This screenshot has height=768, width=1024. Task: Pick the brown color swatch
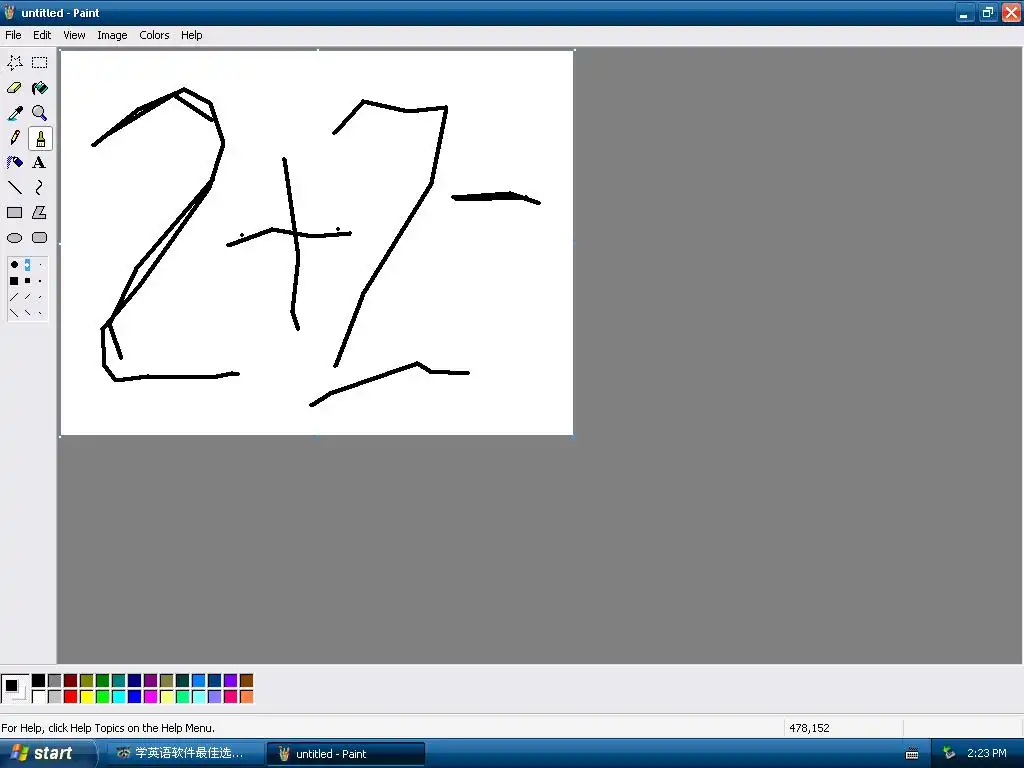246,680
